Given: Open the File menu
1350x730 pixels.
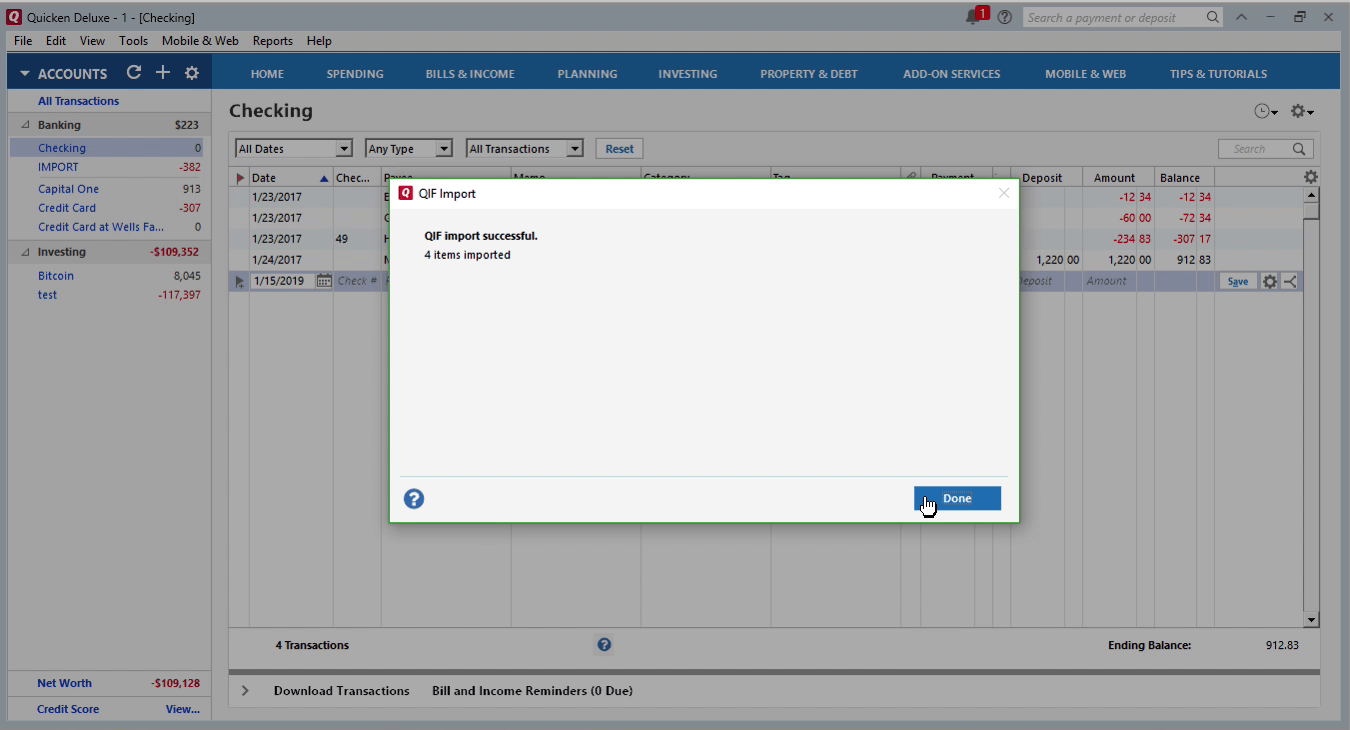Looking at the screenshot, I should click(x=23, y=41).
